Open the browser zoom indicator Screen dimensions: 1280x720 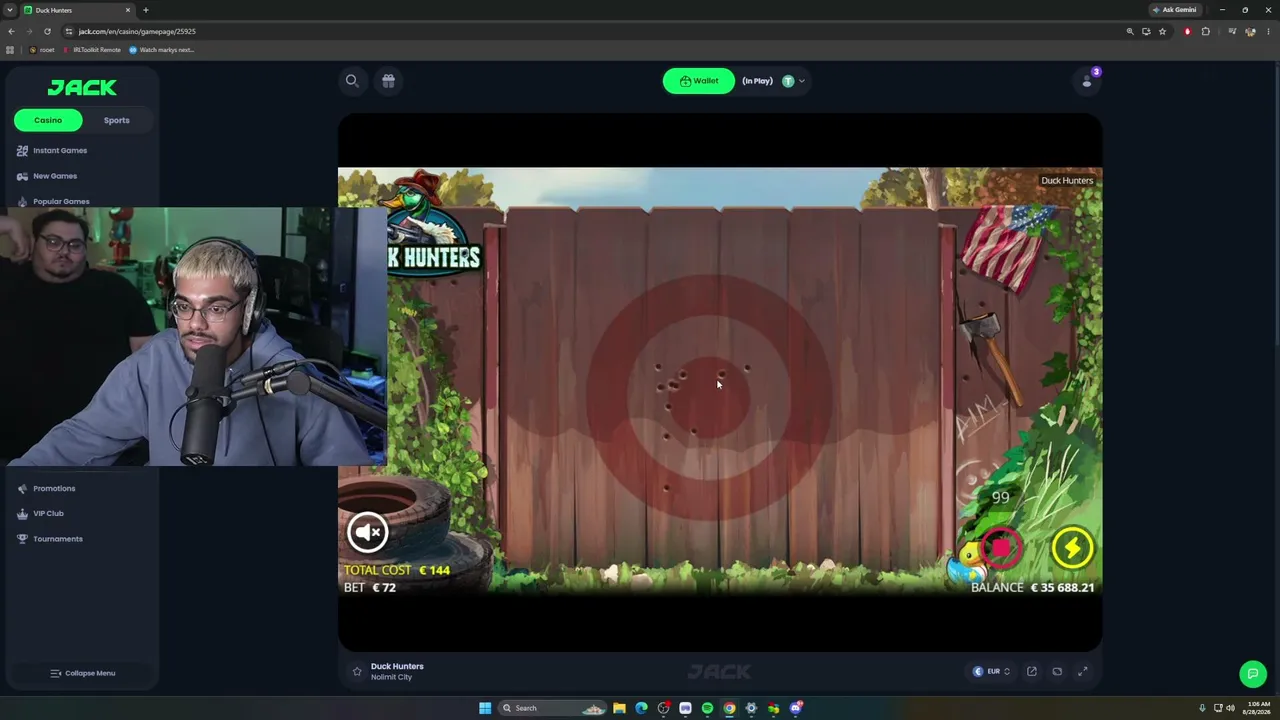[x=1130, y=31]
